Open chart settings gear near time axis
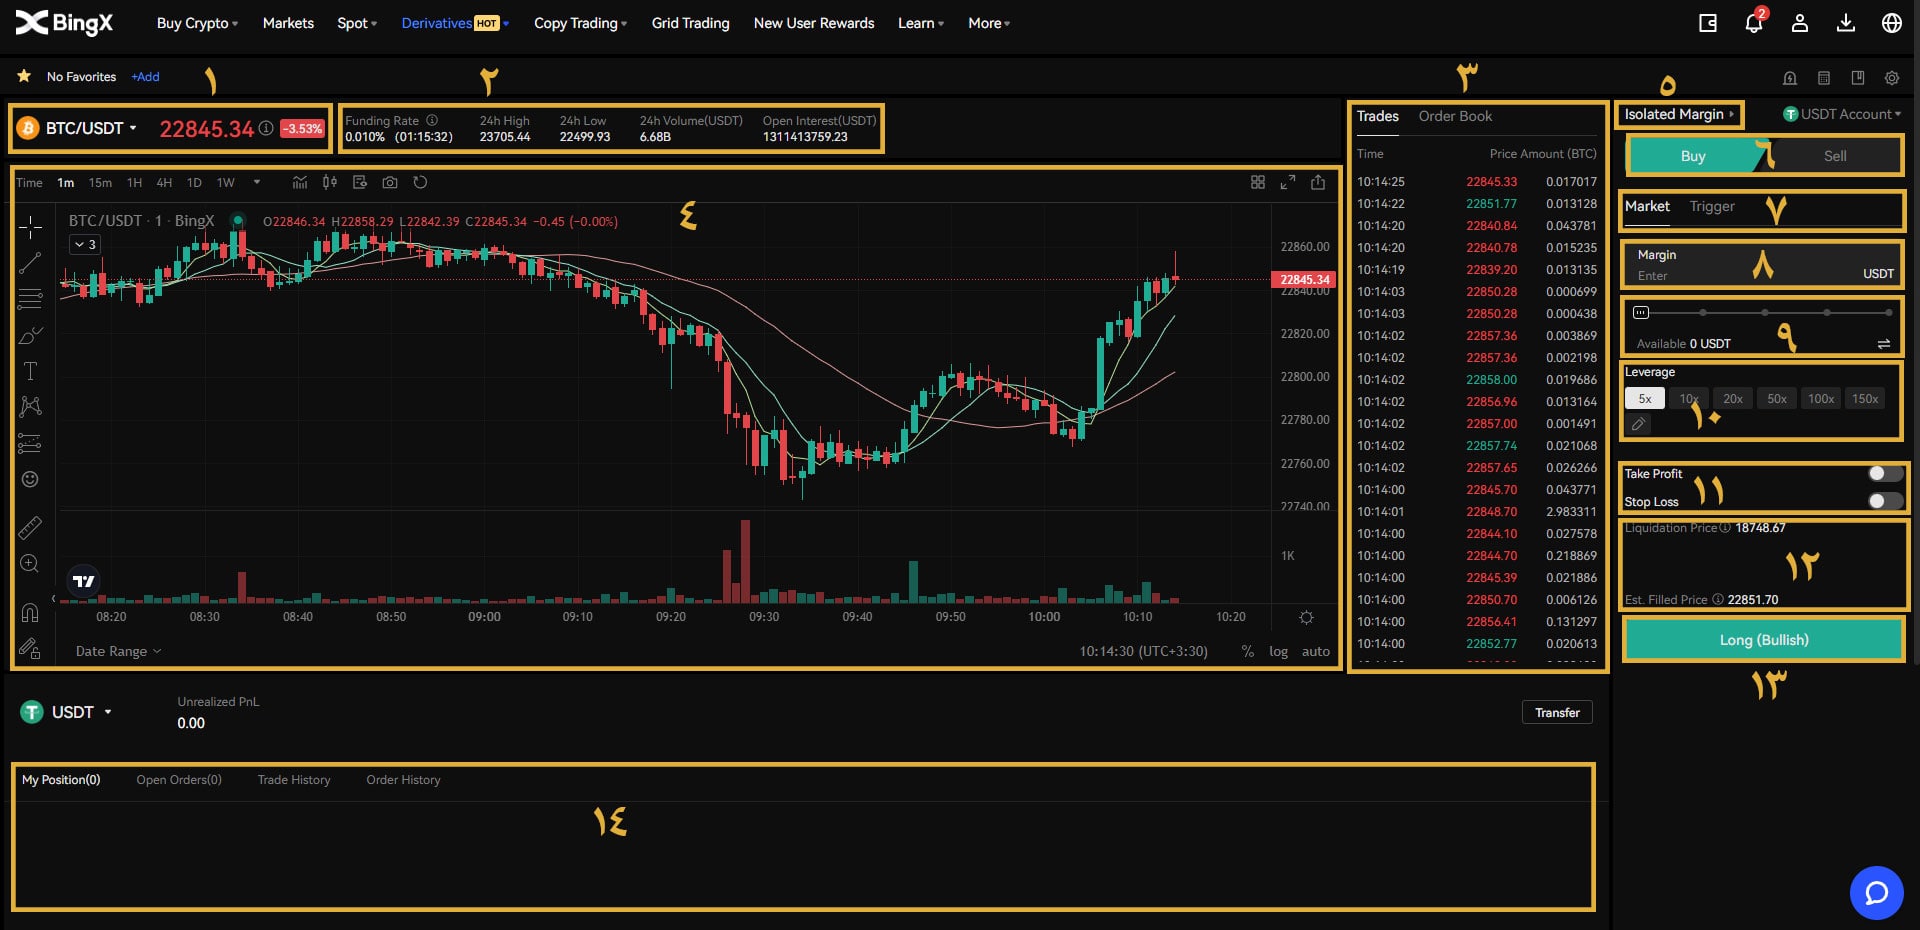 [x=1306, y=617]
